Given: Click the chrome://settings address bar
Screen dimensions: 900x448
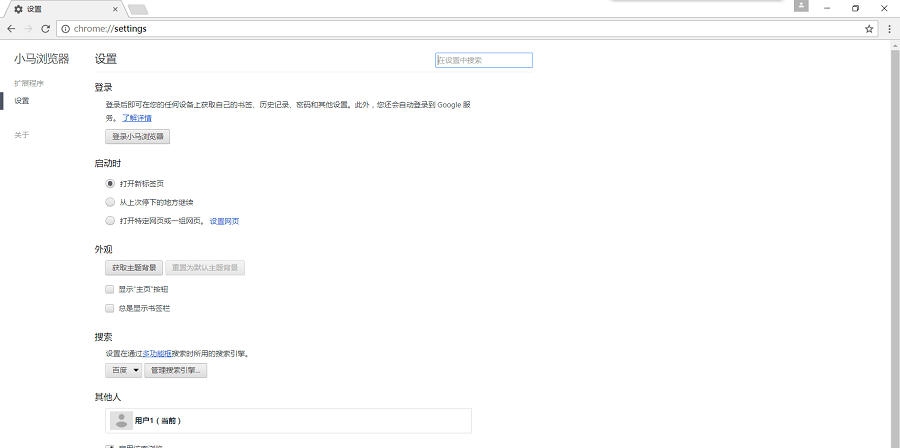Looking at the screenshot, I should (x=466, y=29).
